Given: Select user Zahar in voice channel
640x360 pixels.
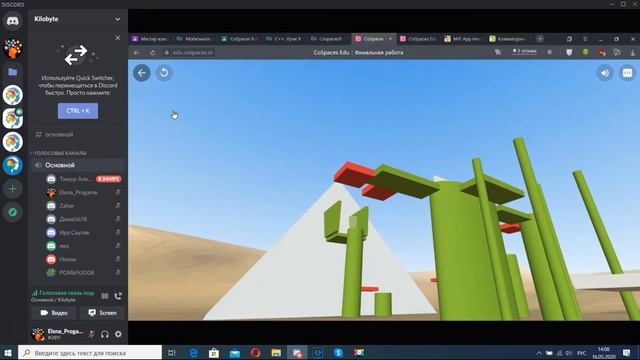Looking at the screenshot, I should (84, 206).
